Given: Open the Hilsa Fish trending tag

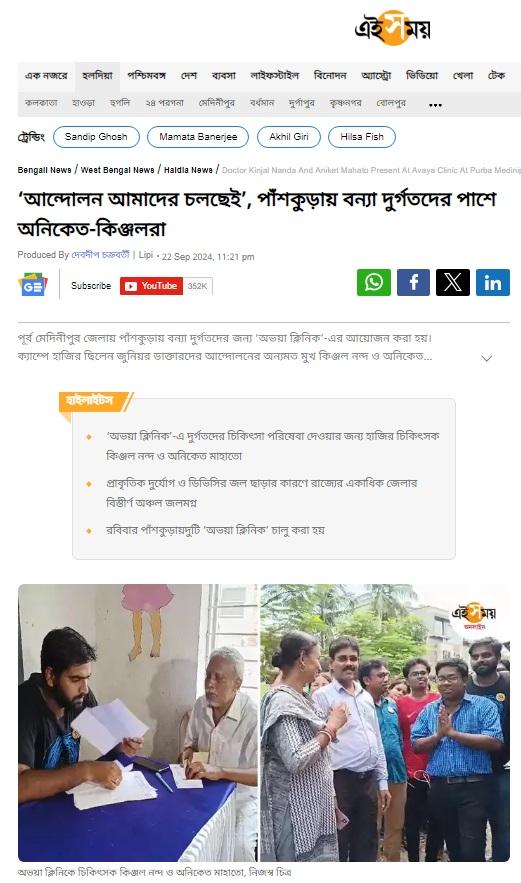Looking at the screenshot, I should pyautogui.click(x=362, y=137).
